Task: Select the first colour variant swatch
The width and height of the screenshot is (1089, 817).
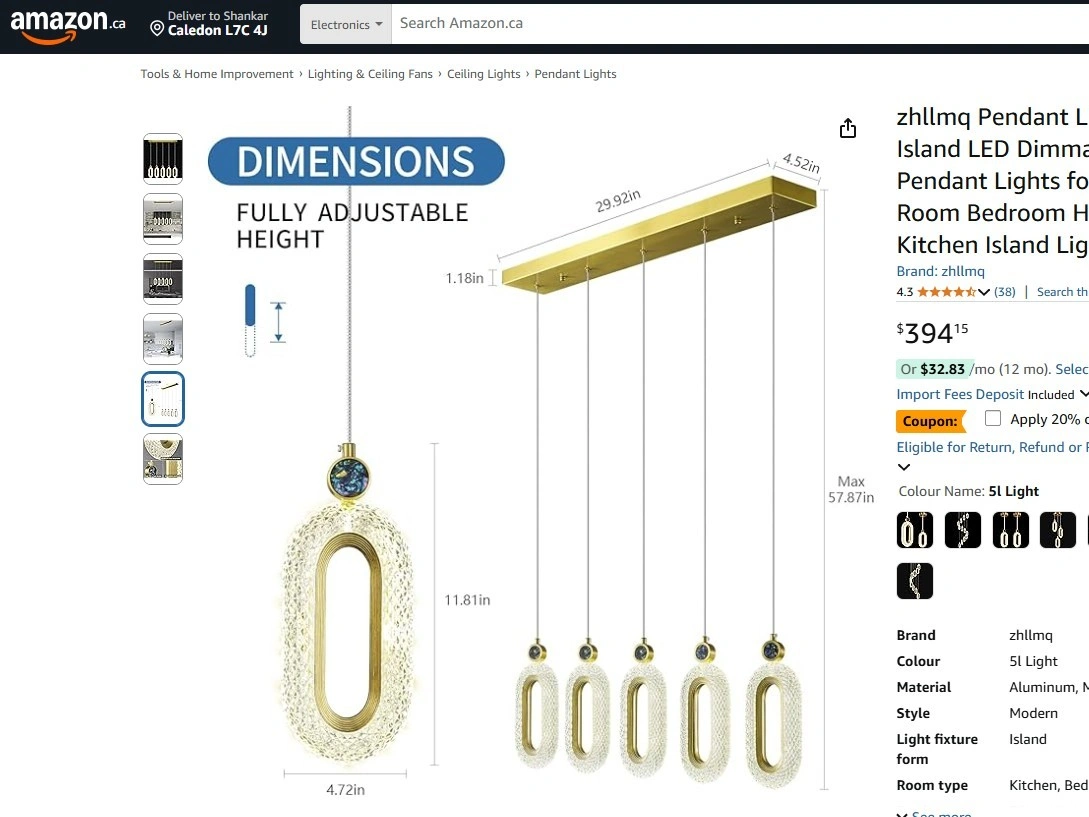Action: [915, 529]
